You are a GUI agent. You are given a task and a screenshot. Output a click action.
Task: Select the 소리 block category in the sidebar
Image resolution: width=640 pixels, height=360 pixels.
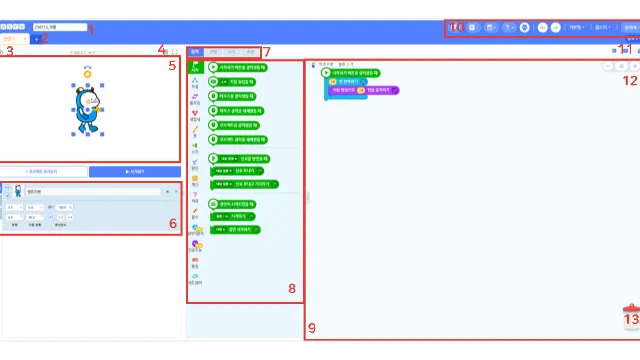point(195,149)
